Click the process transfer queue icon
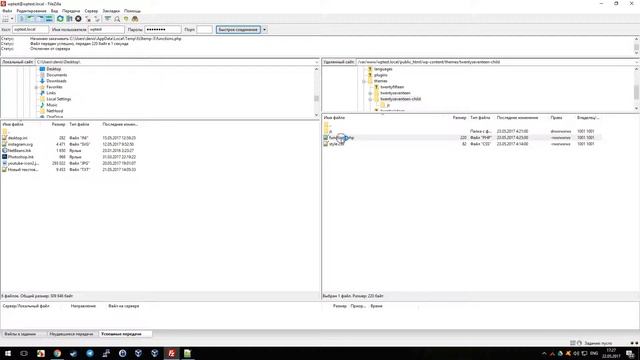Screen dimensions: 640x360 tap(69, 19)
